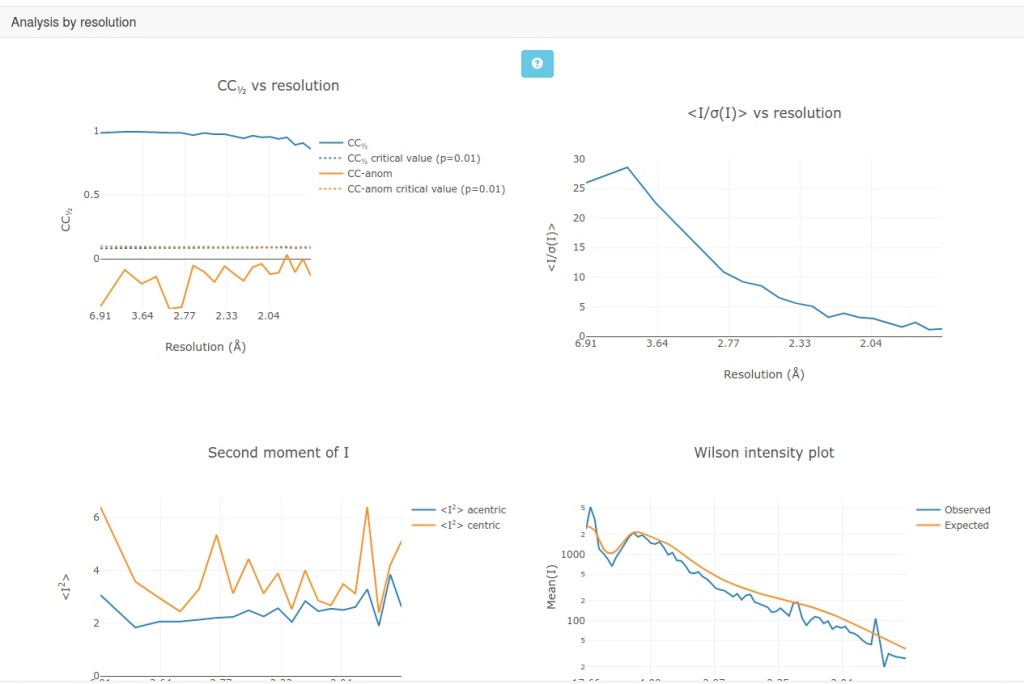Click Resolution (Å) axis label under <I/σ(I)> plot
The image size is (1024, 684).
pyautogui.click(x=763, y=374)
